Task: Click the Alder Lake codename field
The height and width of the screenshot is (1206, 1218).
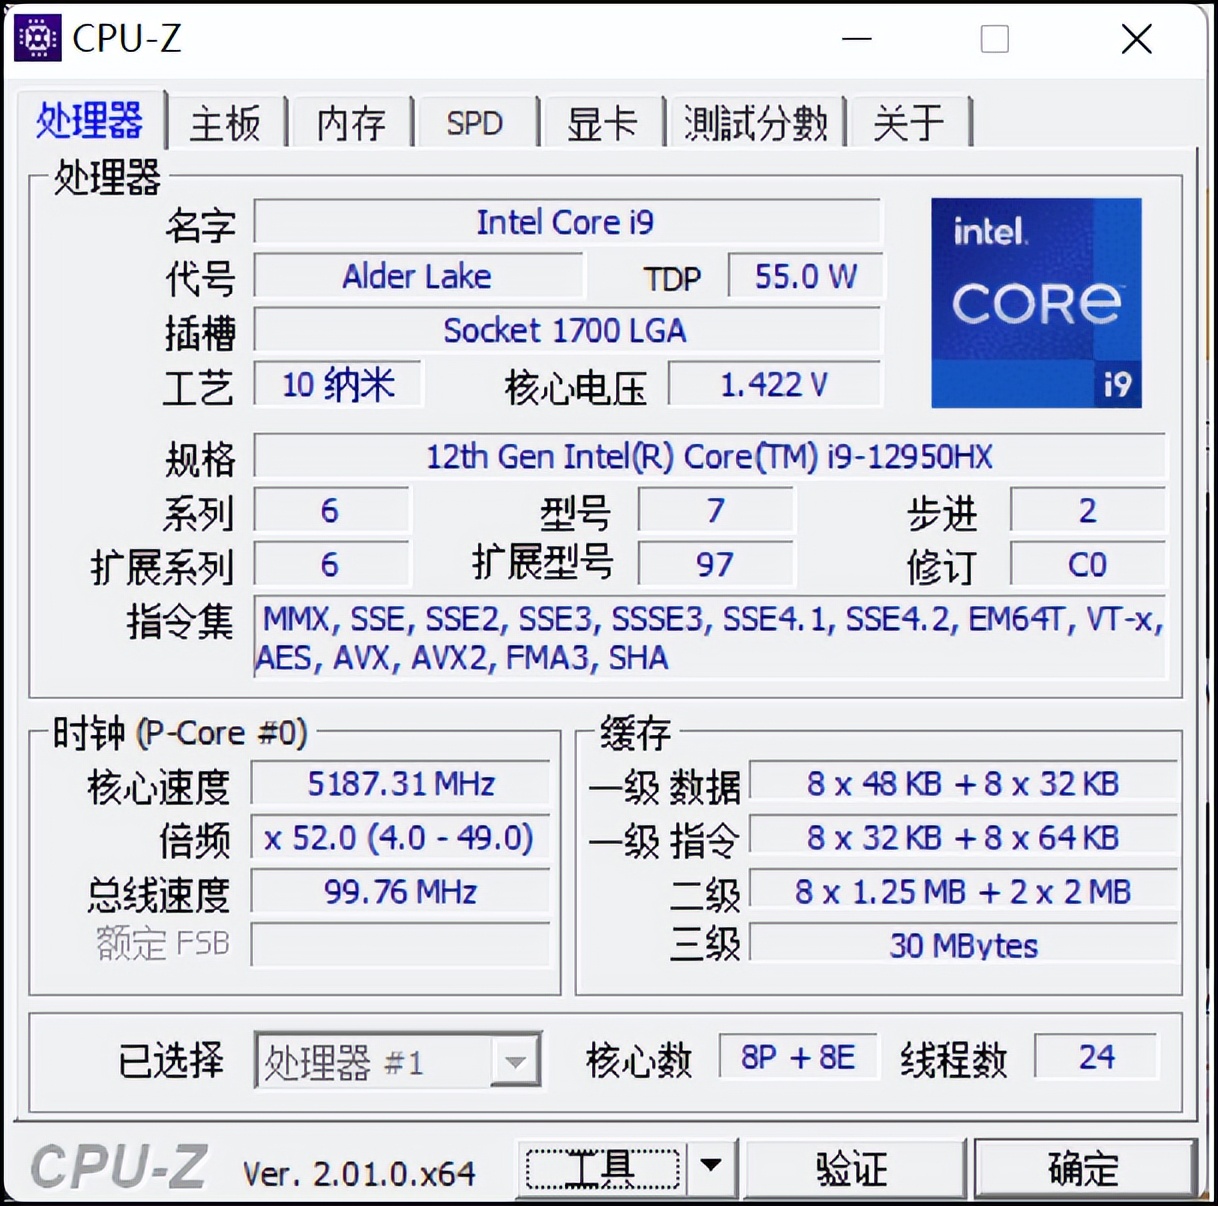Action: point(418,276)
